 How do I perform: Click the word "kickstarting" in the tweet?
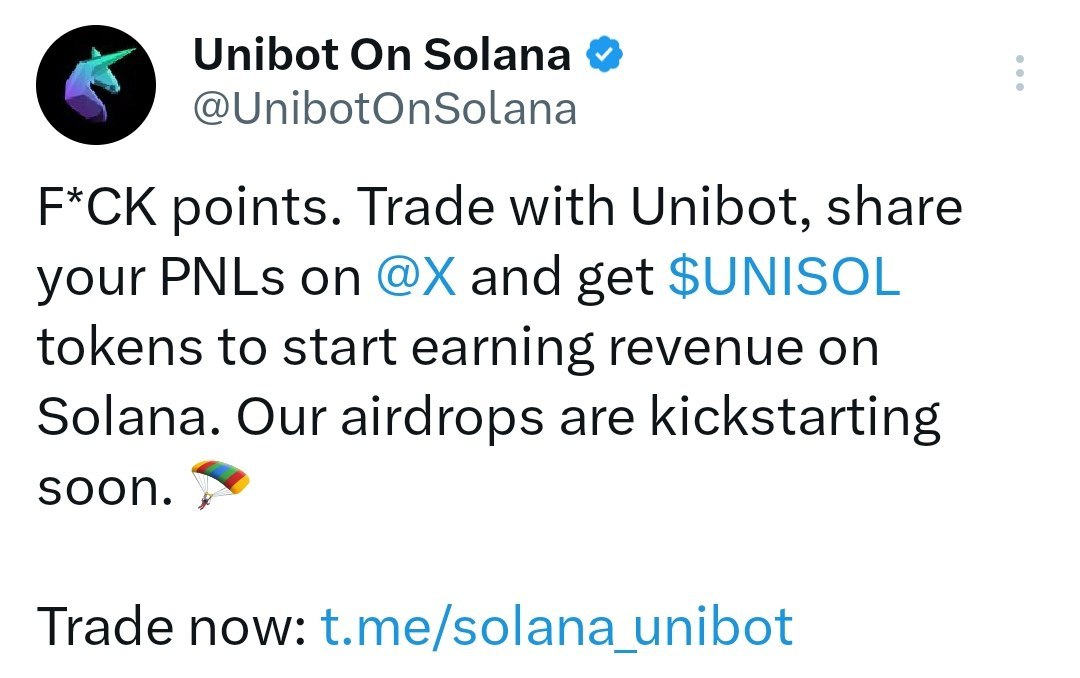coord(796,418)
